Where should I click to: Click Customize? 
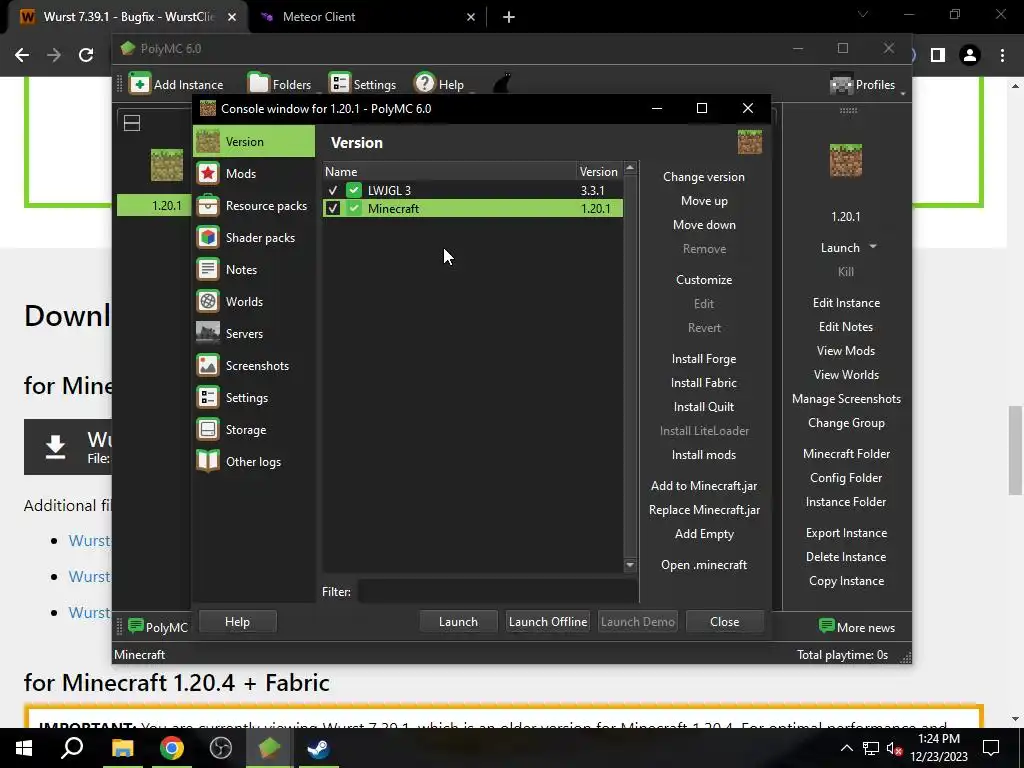point(704,280)
